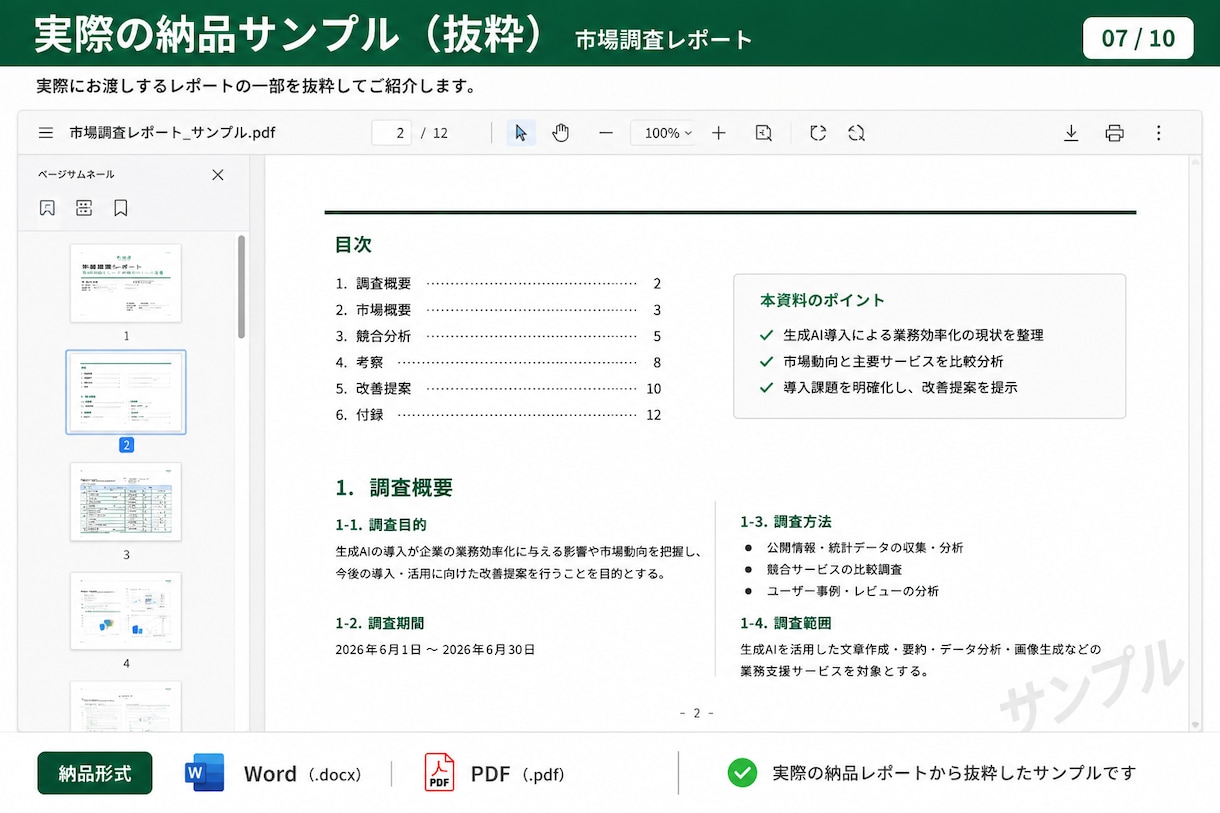Click the thumbnail panel scrollbar
Viewport: 1220px width, 813px height.
[x=241, y=287]
